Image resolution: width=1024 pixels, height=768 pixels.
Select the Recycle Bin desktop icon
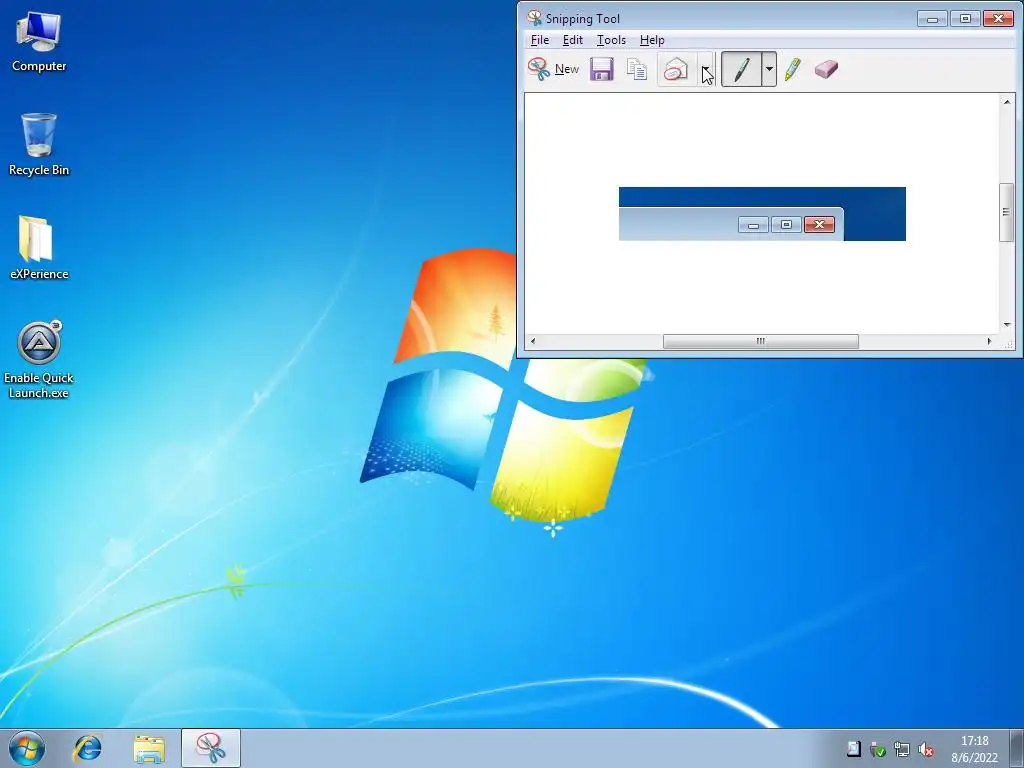39,144
